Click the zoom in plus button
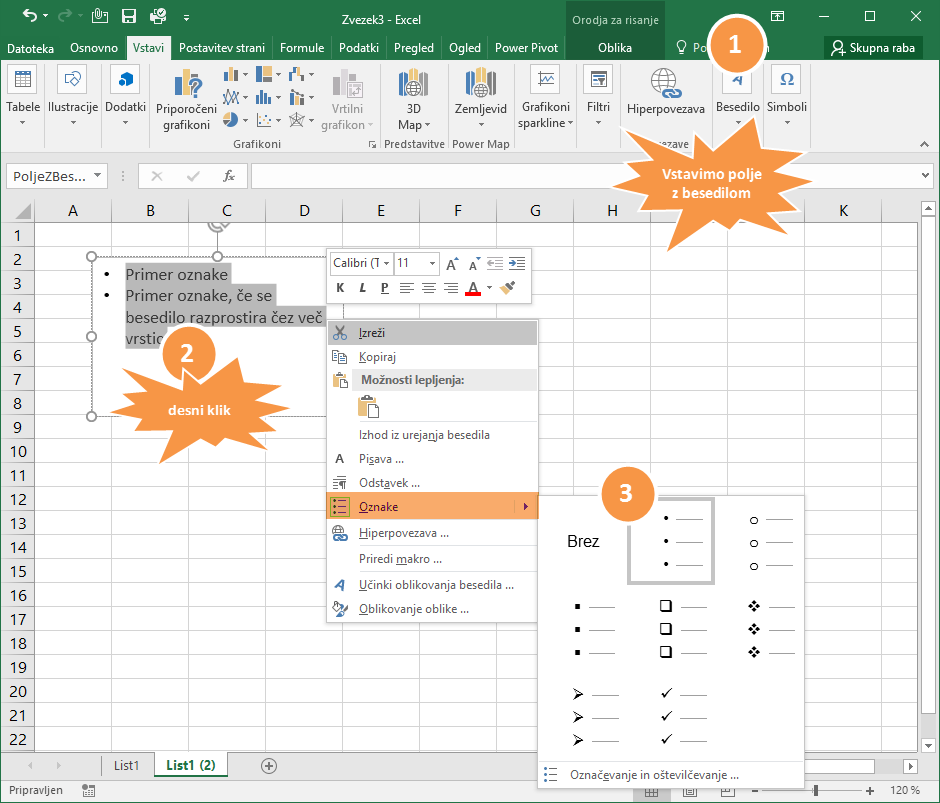Screen dimensions: 940x803 tap(870, 790)
